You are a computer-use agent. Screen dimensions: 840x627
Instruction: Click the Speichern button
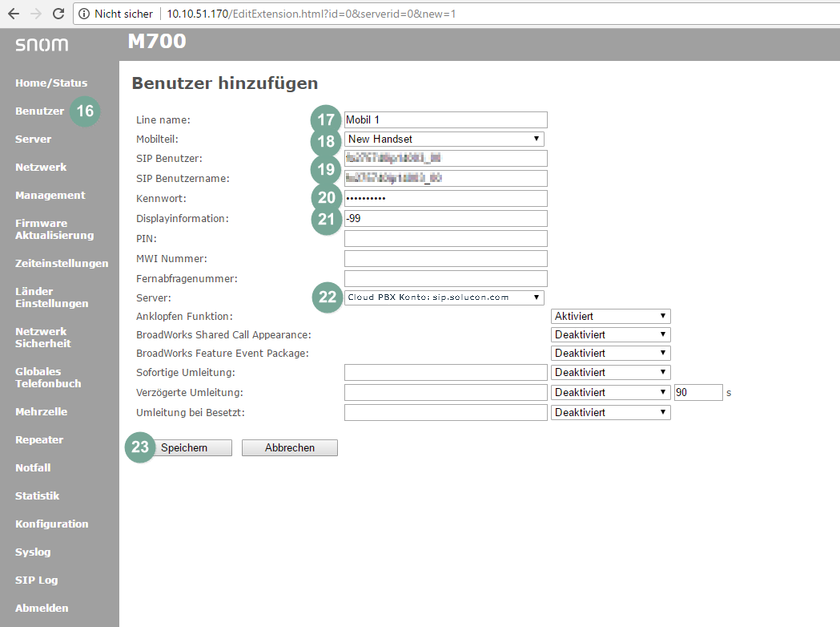(184, 448)
